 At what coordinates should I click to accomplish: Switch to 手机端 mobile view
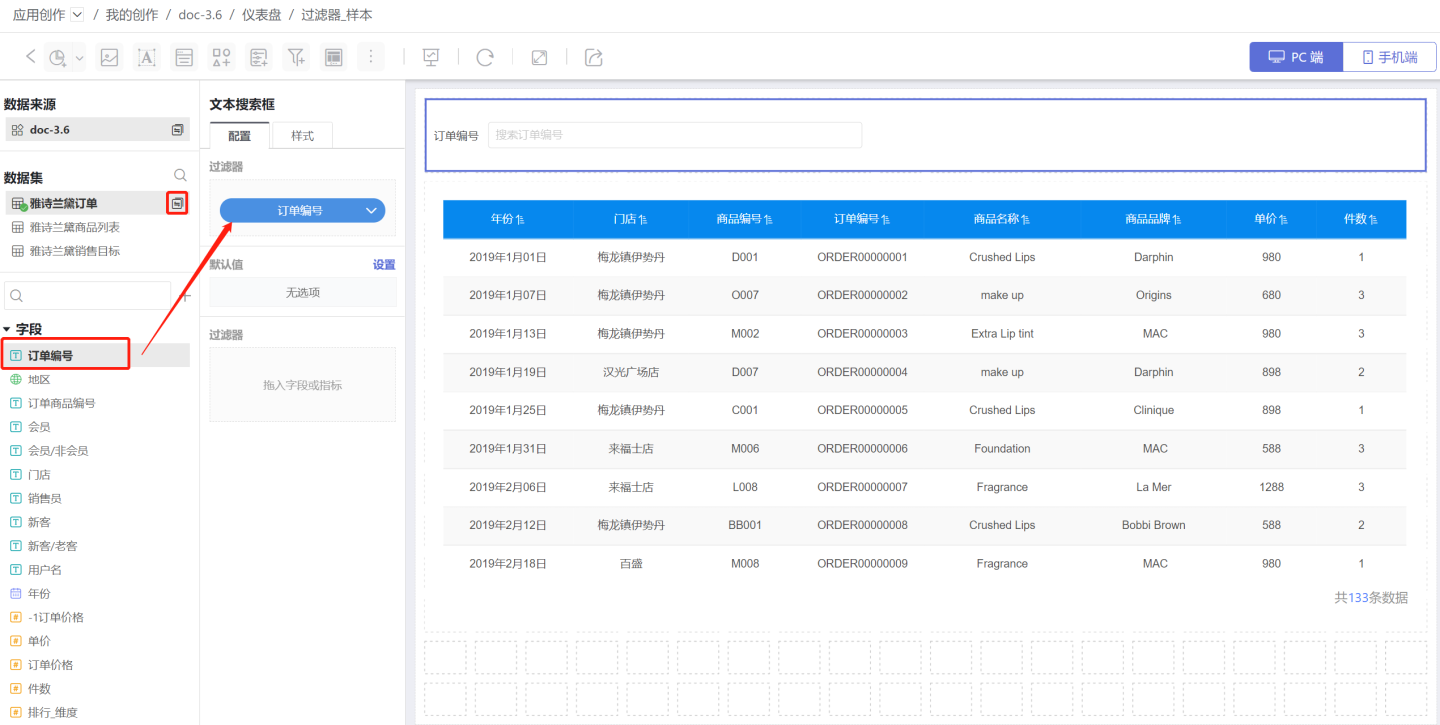pyautogui.click(x=1389, y=57)
